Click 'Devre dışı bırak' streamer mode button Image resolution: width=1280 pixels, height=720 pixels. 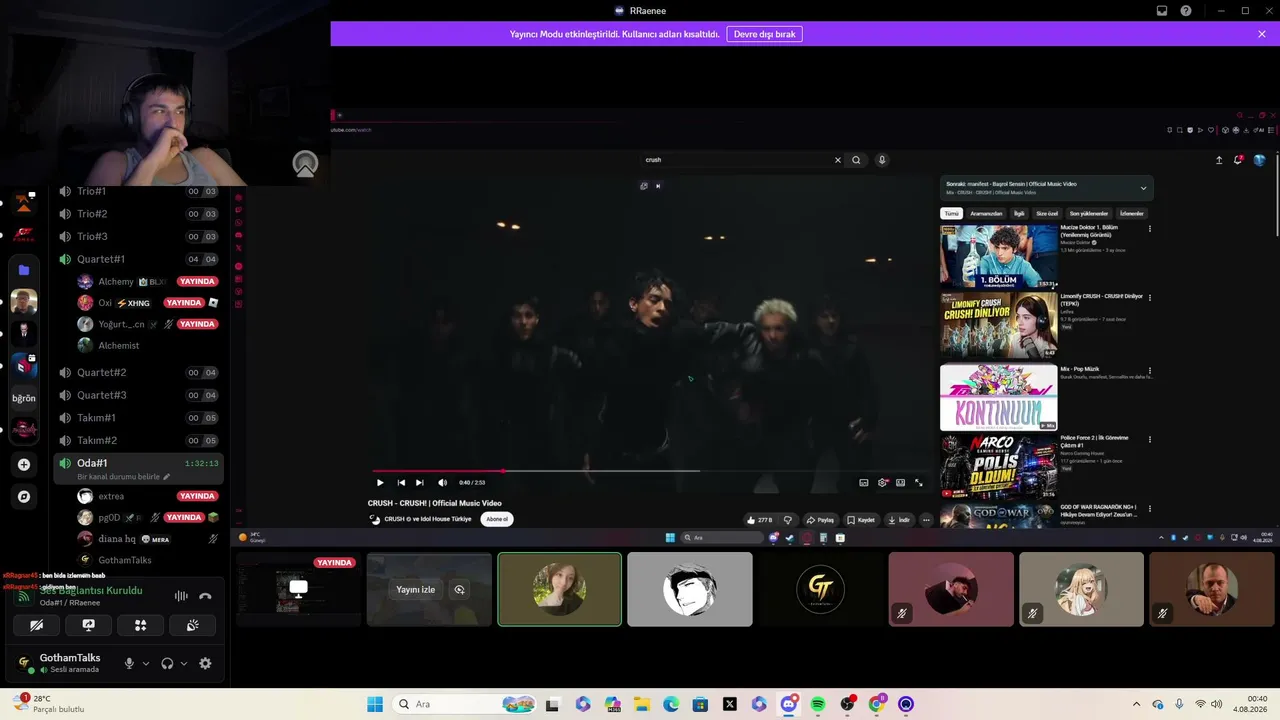click(x=764, y=34)
